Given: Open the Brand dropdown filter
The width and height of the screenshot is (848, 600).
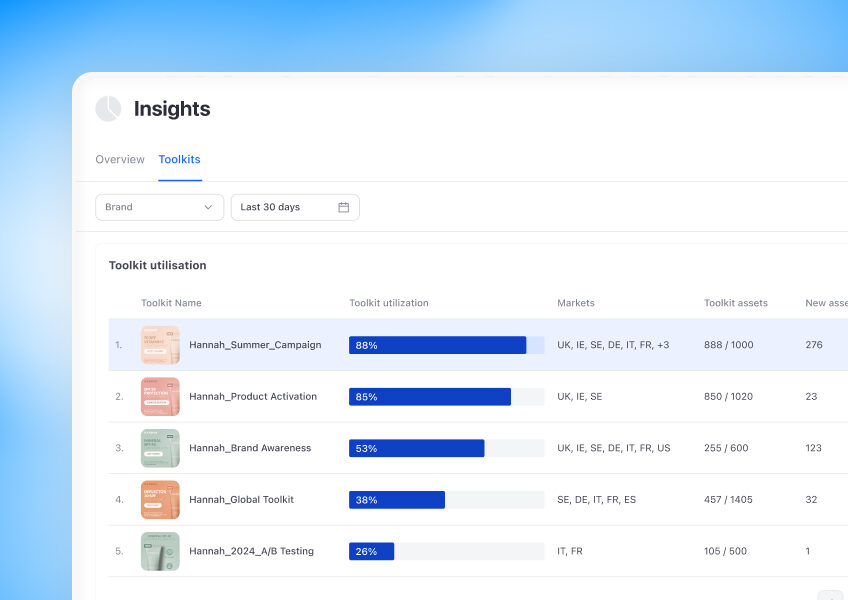Looking at the screenshot, I should point(160,207).
